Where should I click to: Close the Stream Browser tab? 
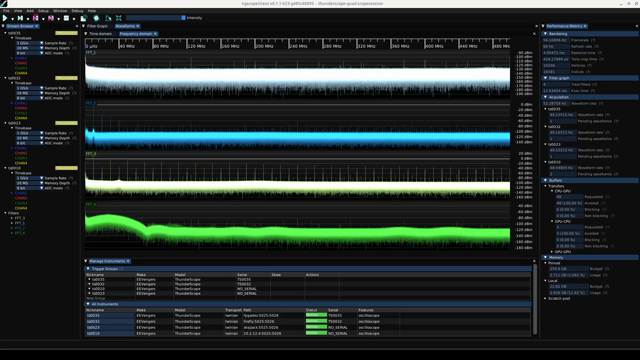pyautogui.click(x=37, y=26)
